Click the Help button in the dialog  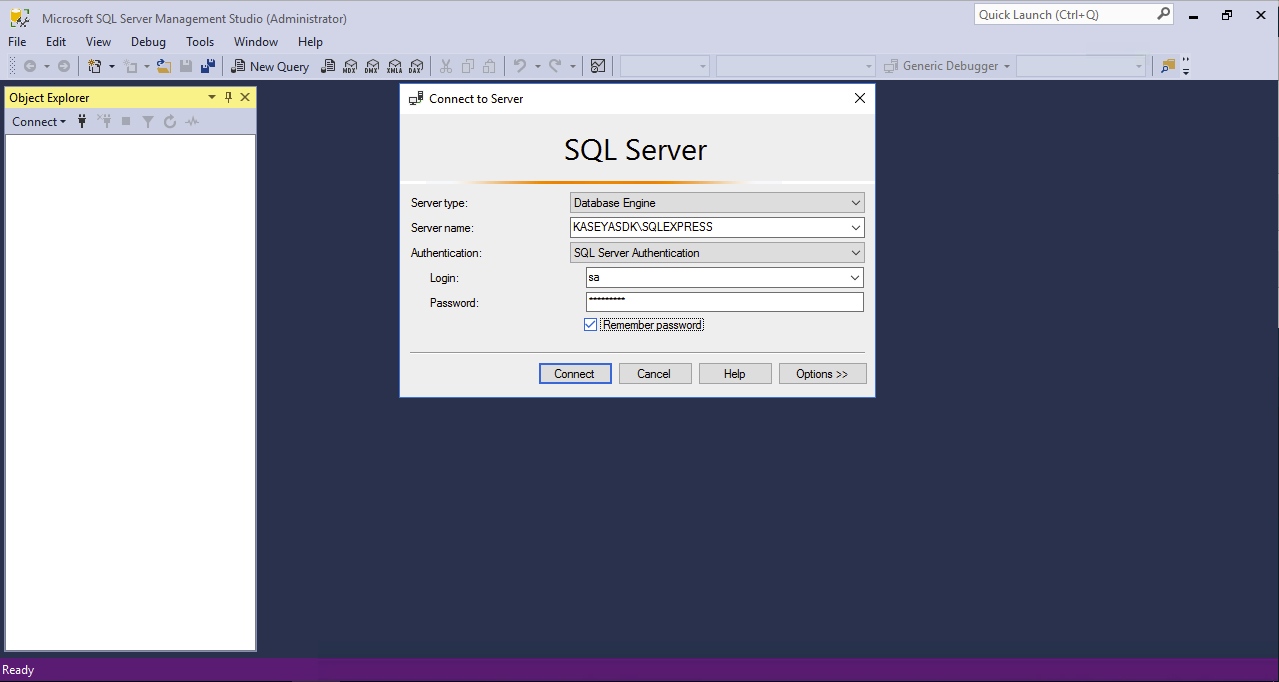(735, 374)
